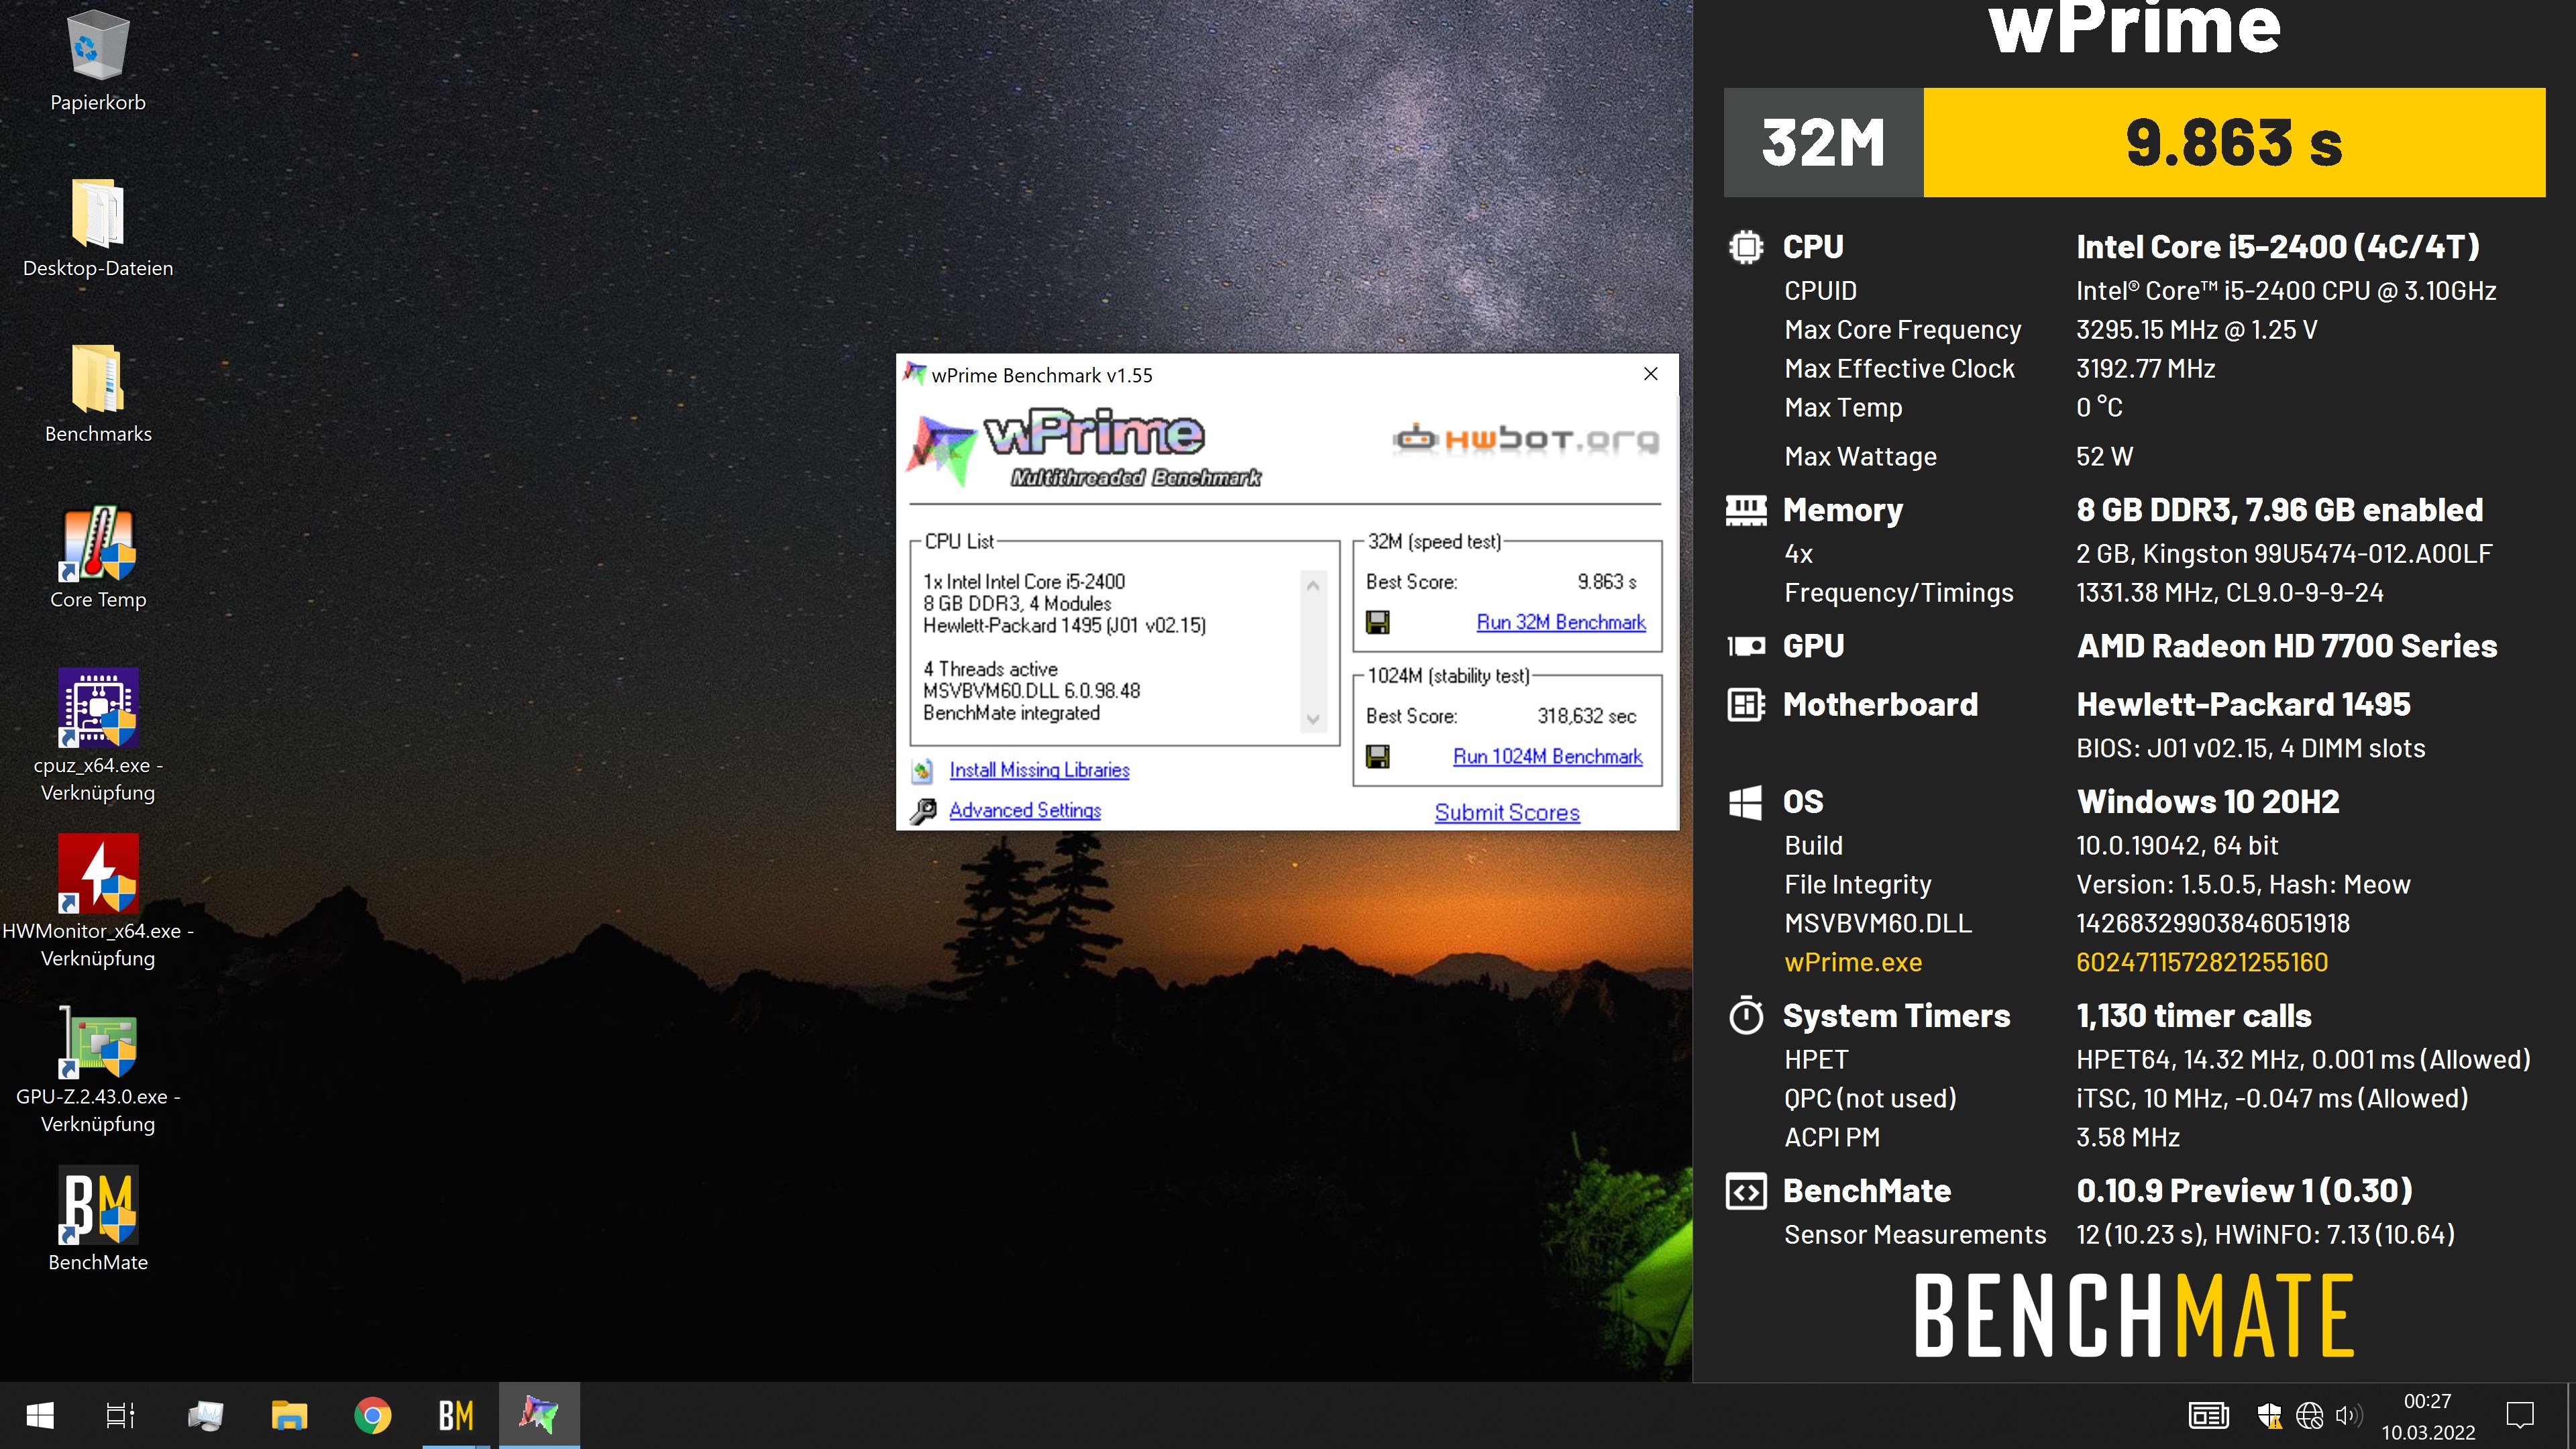Image resolution: width=2576 pixels, height=1449 pixels.
Task: Open Task View on the taskbar
Action: pos(121,1416)
